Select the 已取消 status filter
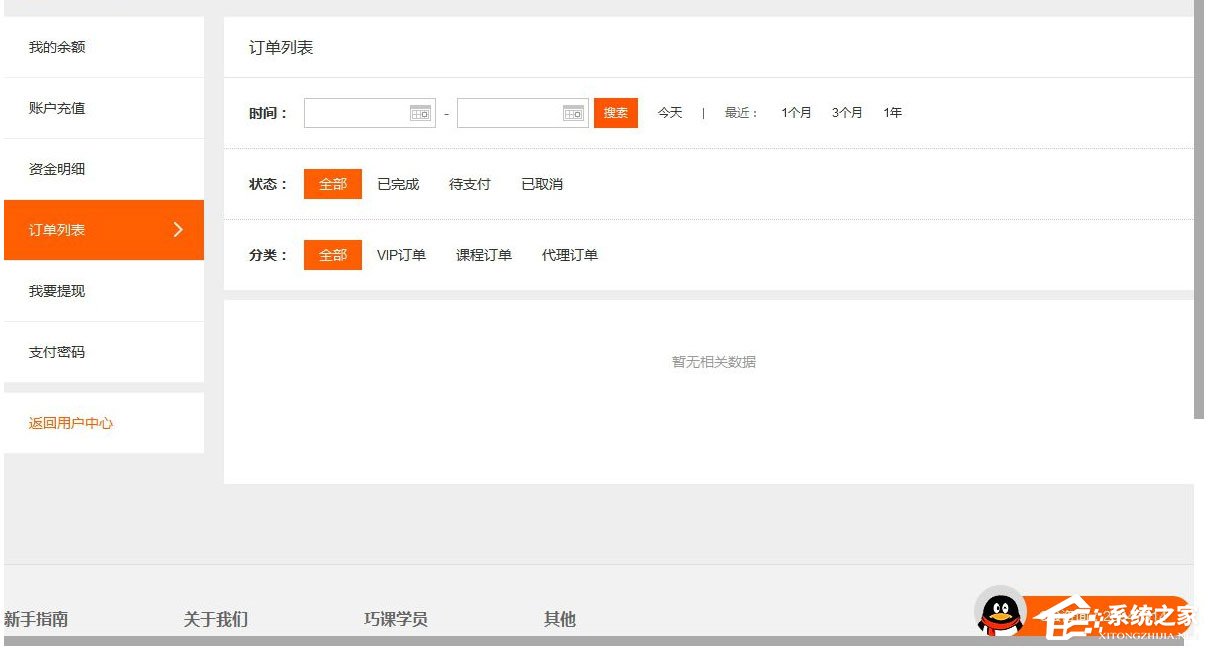The height and width of the screenshot is (649, 1208). [x=541, y=184]
